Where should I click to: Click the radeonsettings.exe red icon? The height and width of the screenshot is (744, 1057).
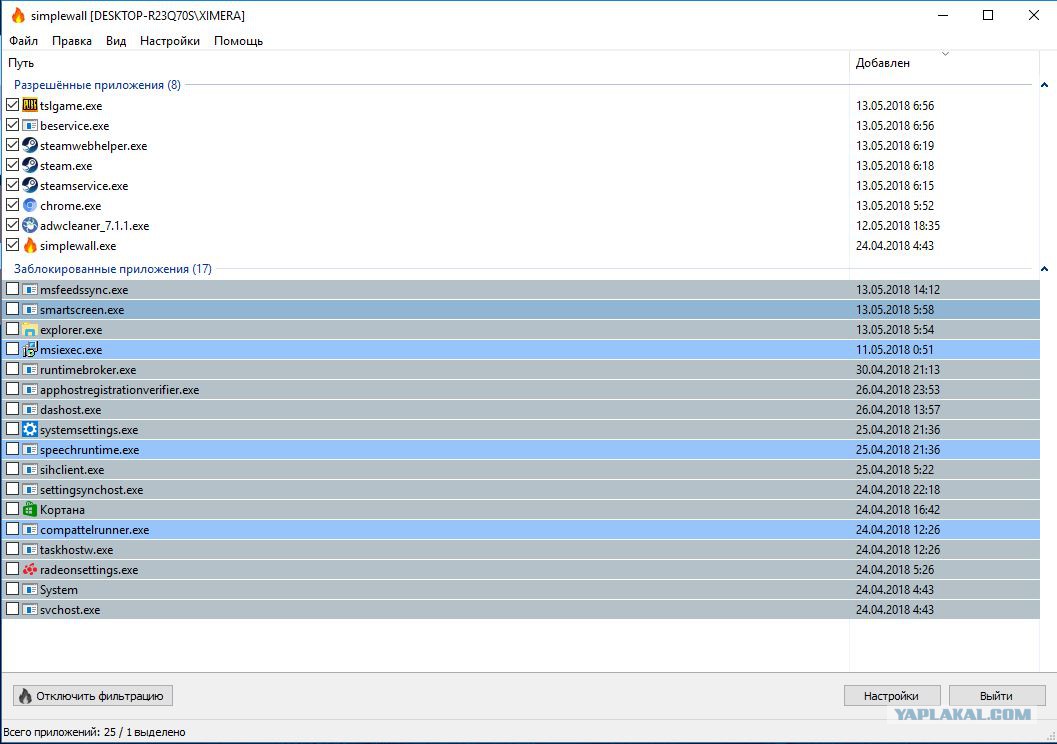click(x=30, y=569)
